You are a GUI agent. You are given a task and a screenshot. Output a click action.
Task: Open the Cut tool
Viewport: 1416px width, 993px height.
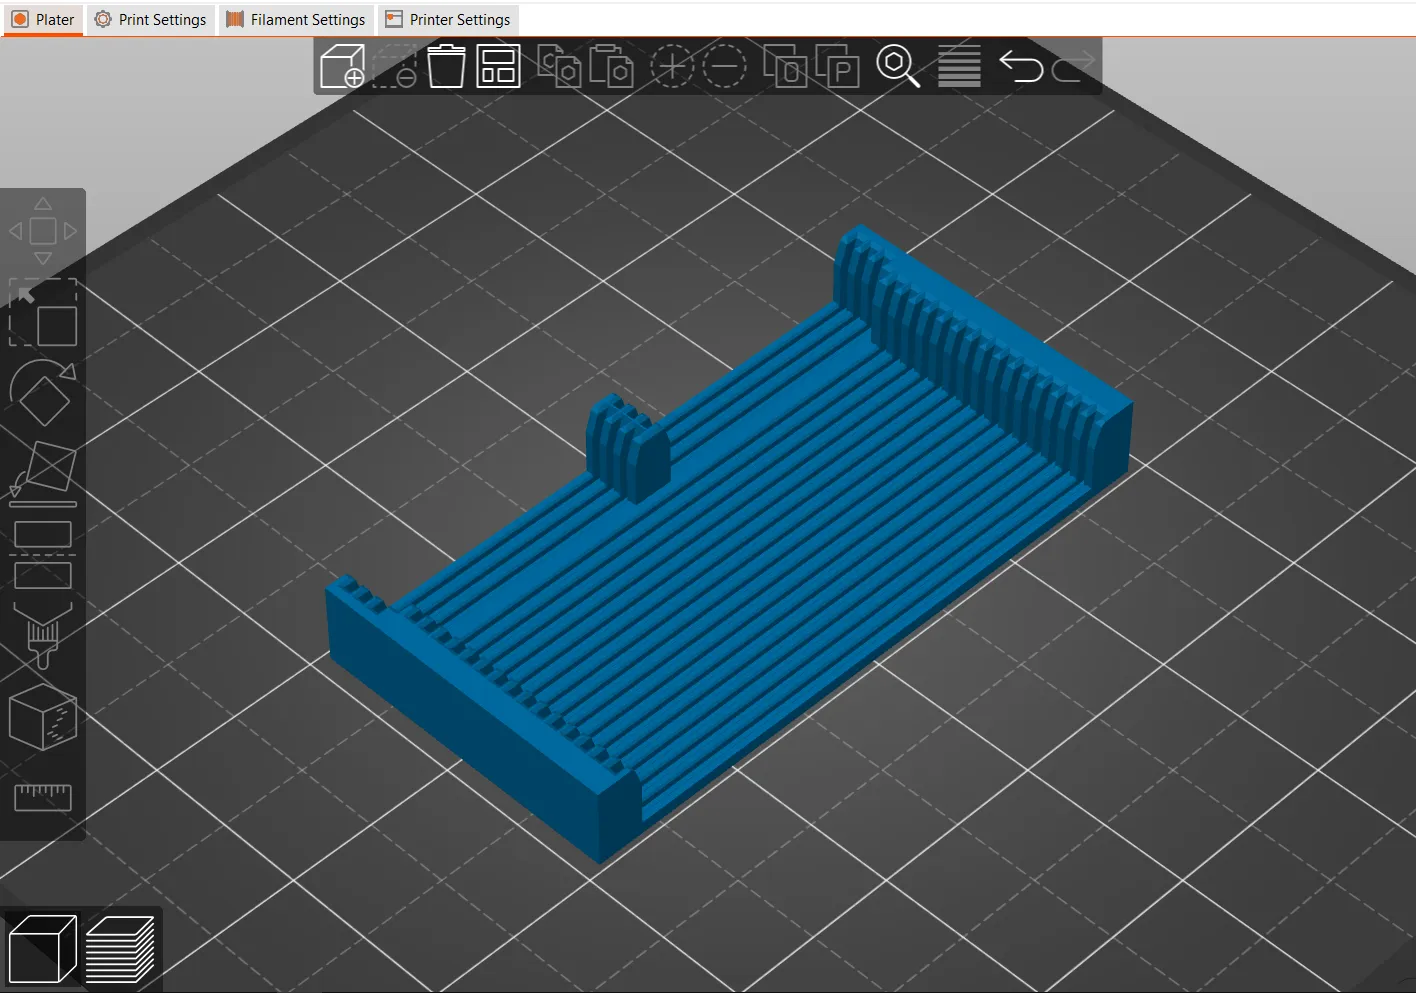(43, 555)
